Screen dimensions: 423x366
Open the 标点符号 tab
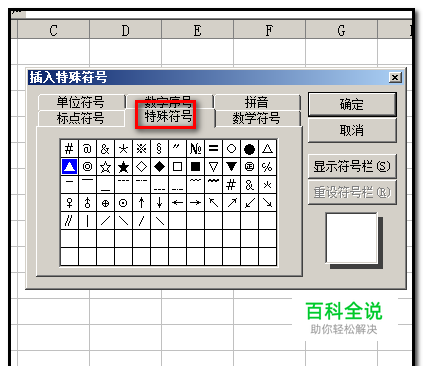tap(80, 118)
